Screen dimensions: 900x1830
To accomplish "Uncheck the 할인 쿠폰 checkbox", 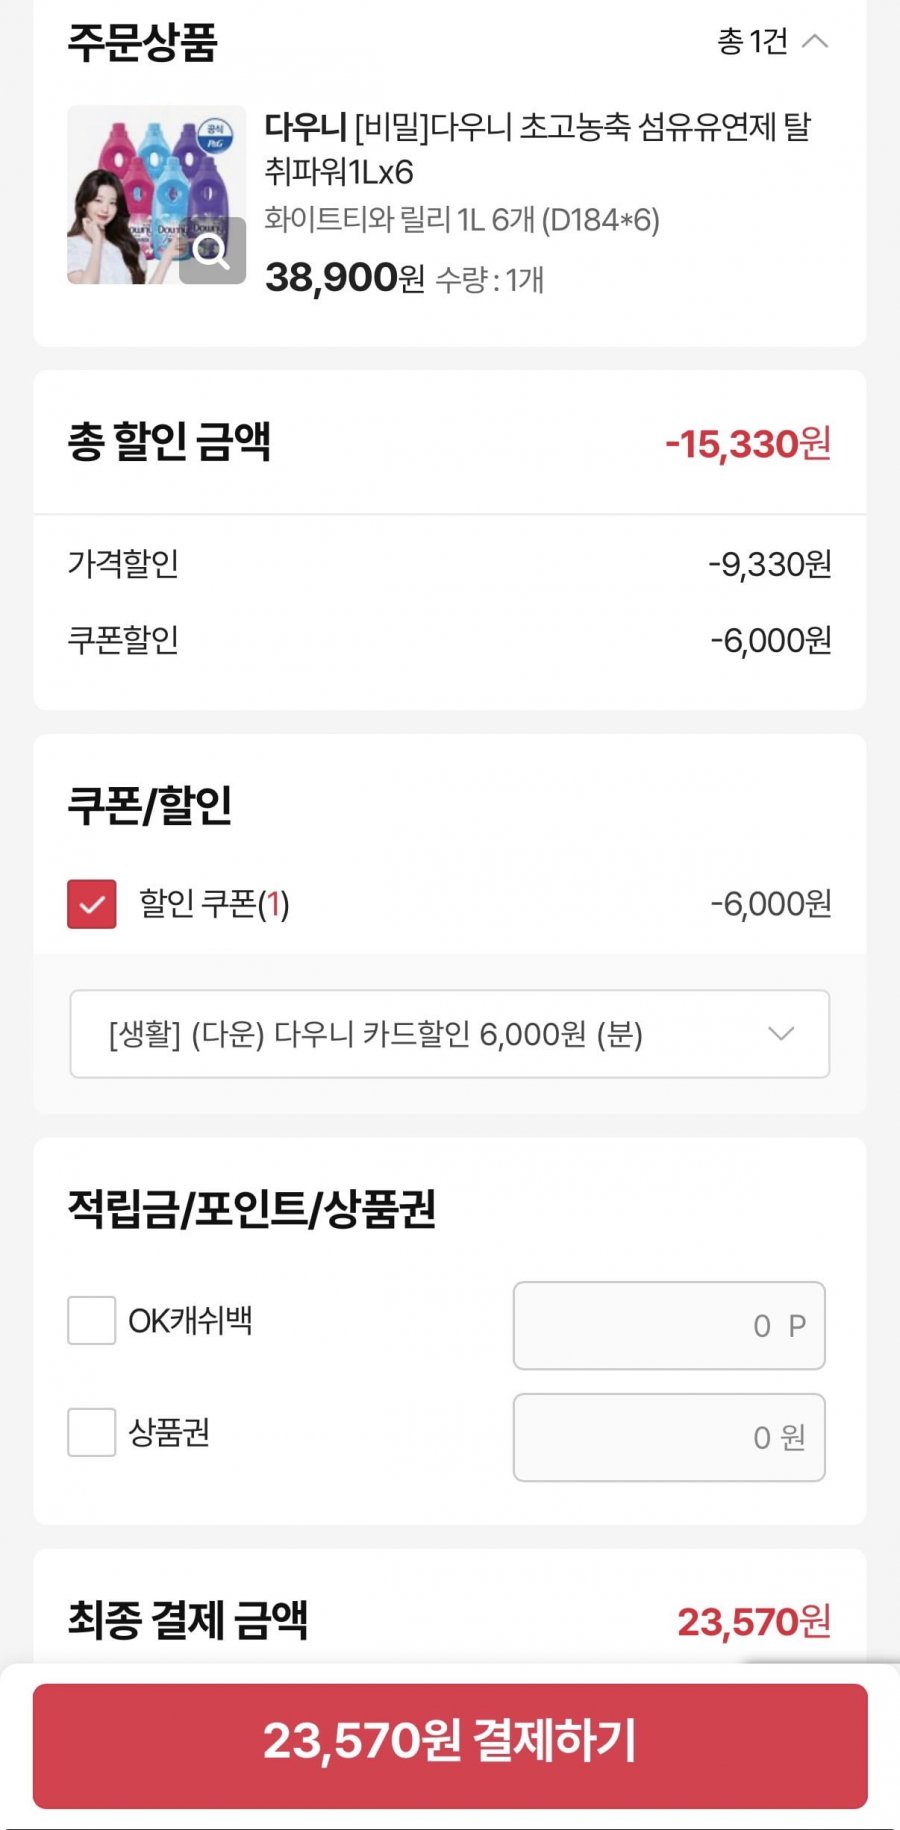I will tap(92, 904).
